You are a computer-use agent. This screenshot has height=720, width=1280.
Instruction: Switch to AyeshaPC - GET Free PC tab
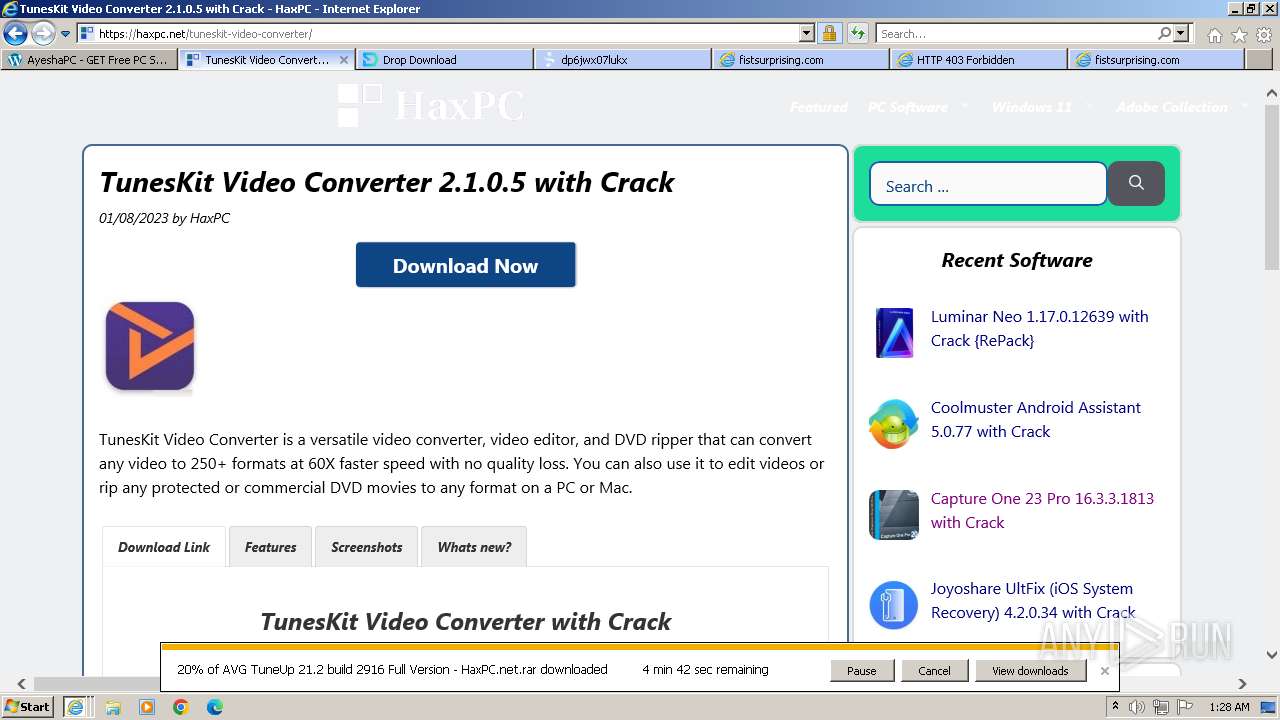tap(90, 60)
